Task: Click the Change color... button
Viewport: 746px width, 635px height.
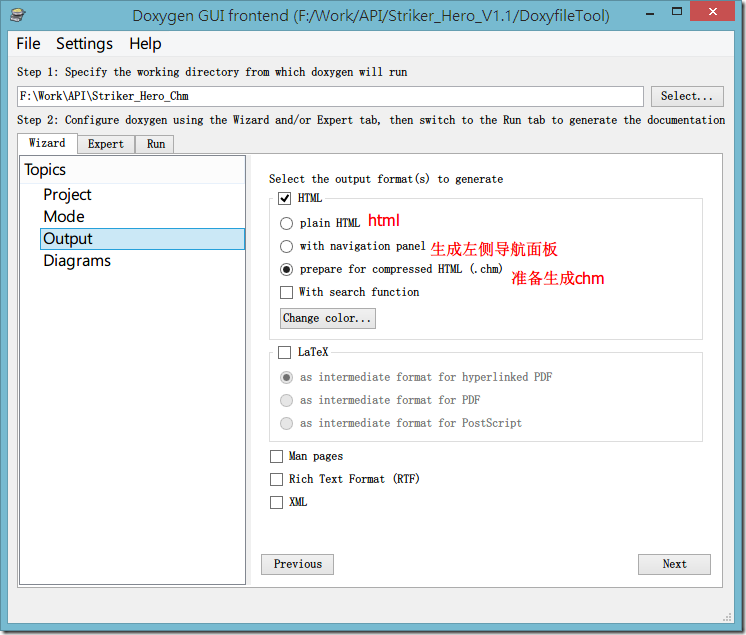Action: pos(327,318)
